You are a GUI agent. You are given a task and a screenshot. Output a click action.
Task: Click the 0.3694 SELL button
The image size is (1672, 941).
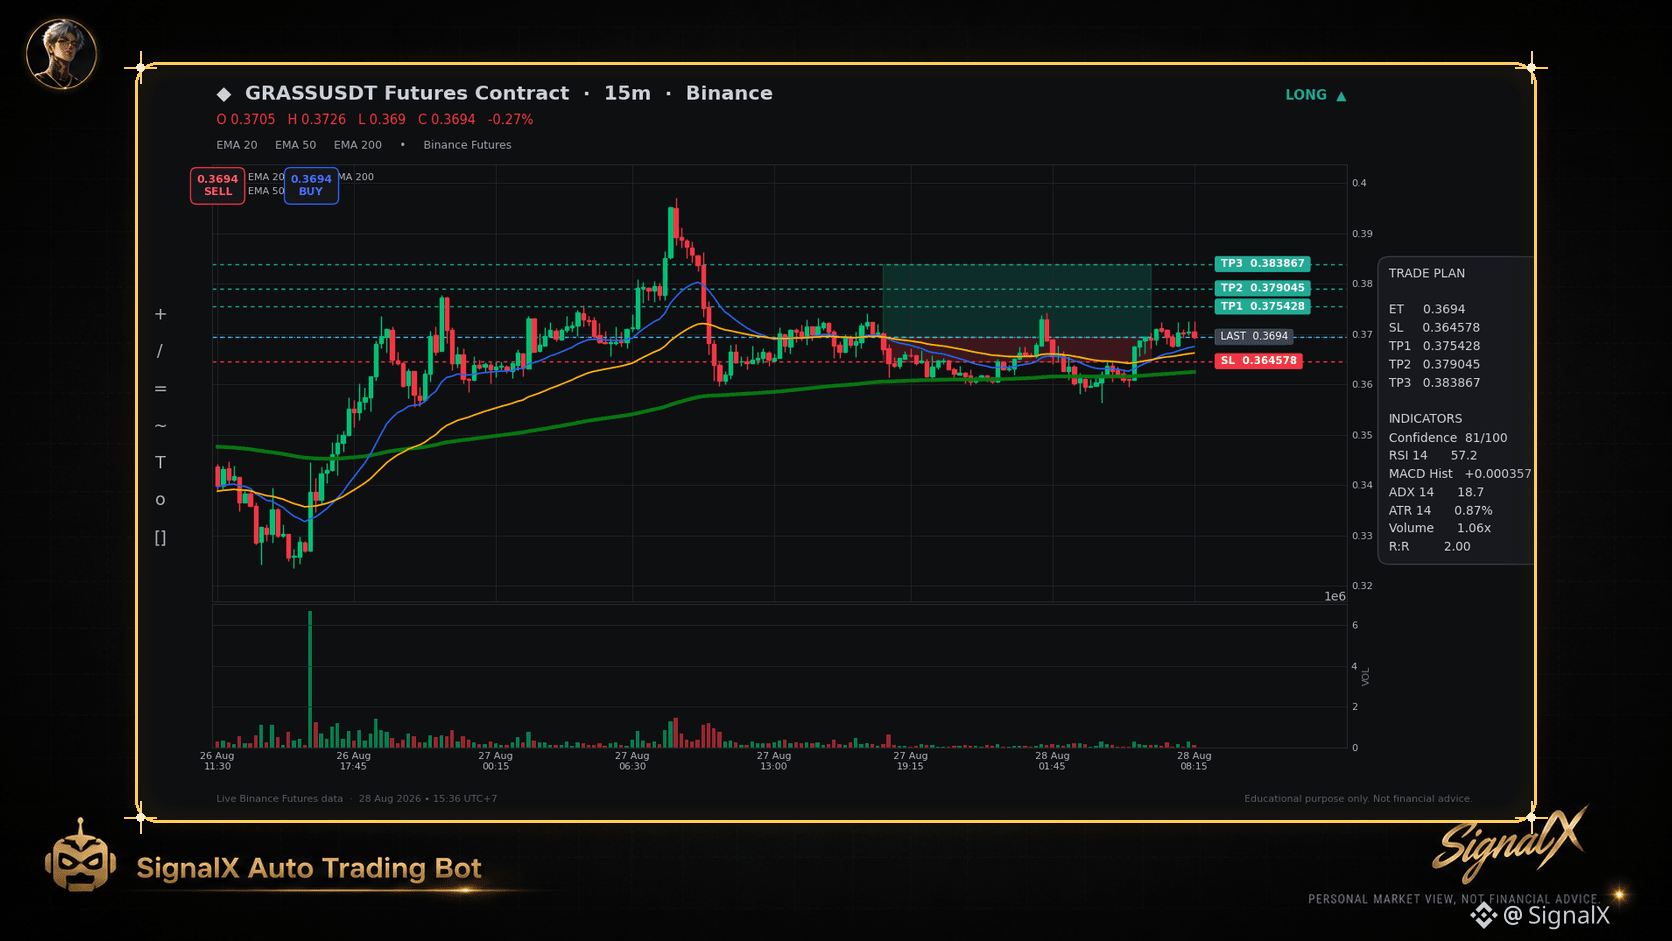(x=218, y=185)
